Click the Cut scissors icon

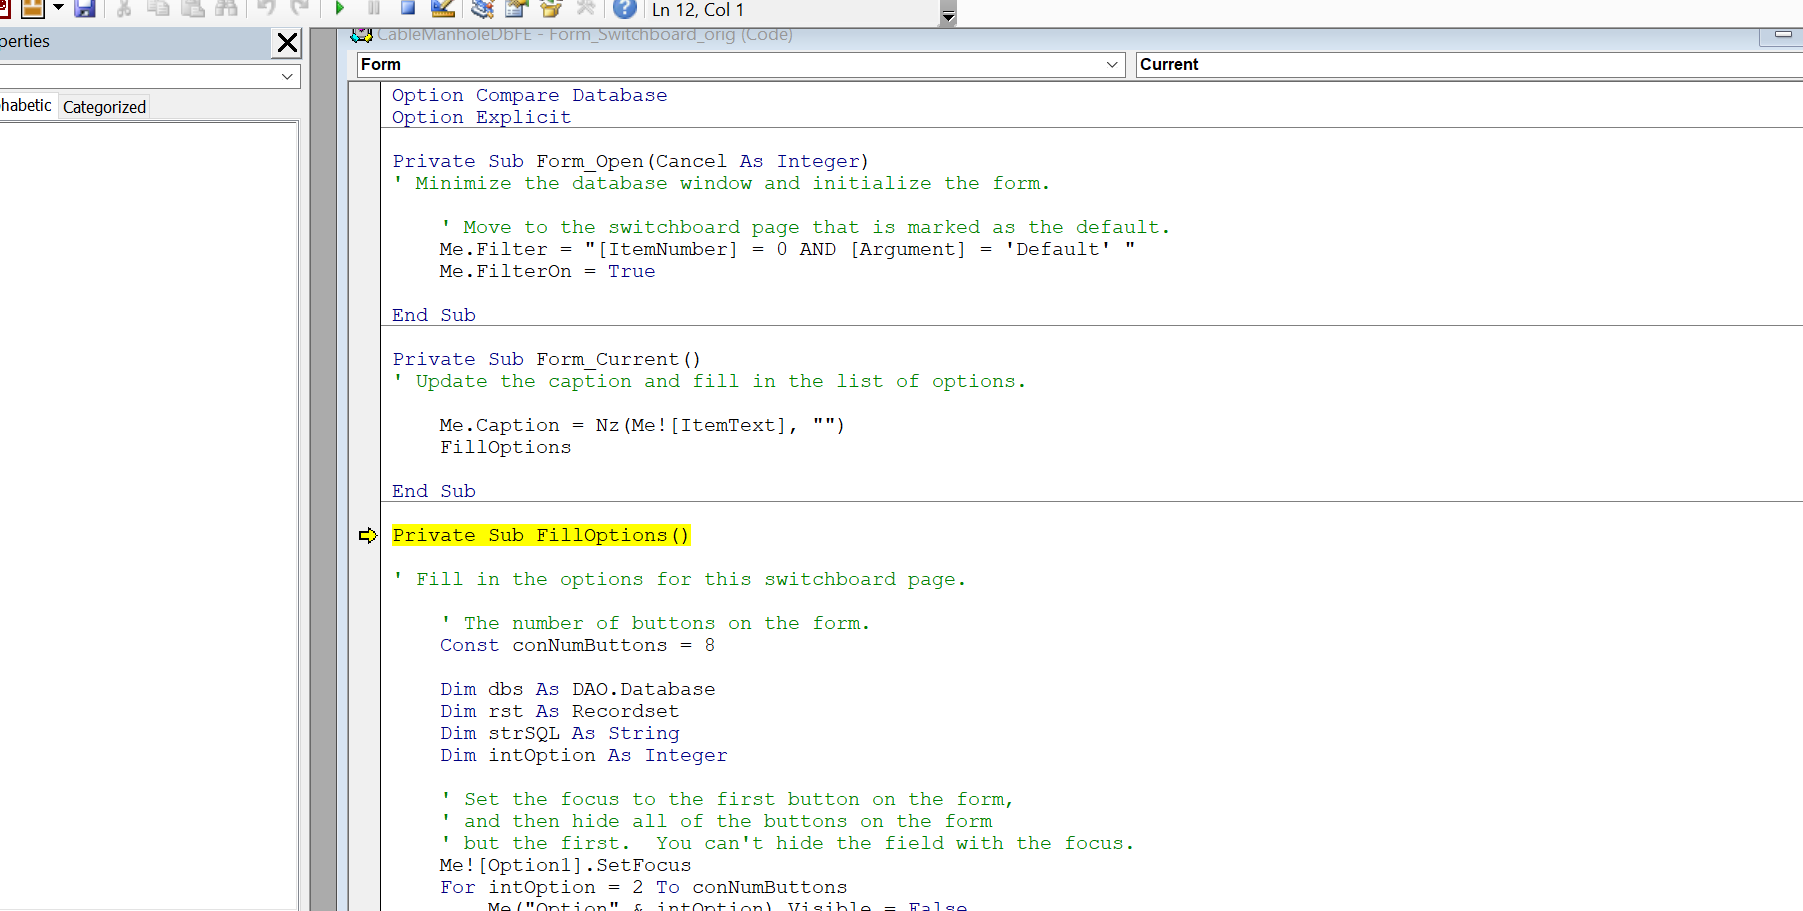point(124,8)
